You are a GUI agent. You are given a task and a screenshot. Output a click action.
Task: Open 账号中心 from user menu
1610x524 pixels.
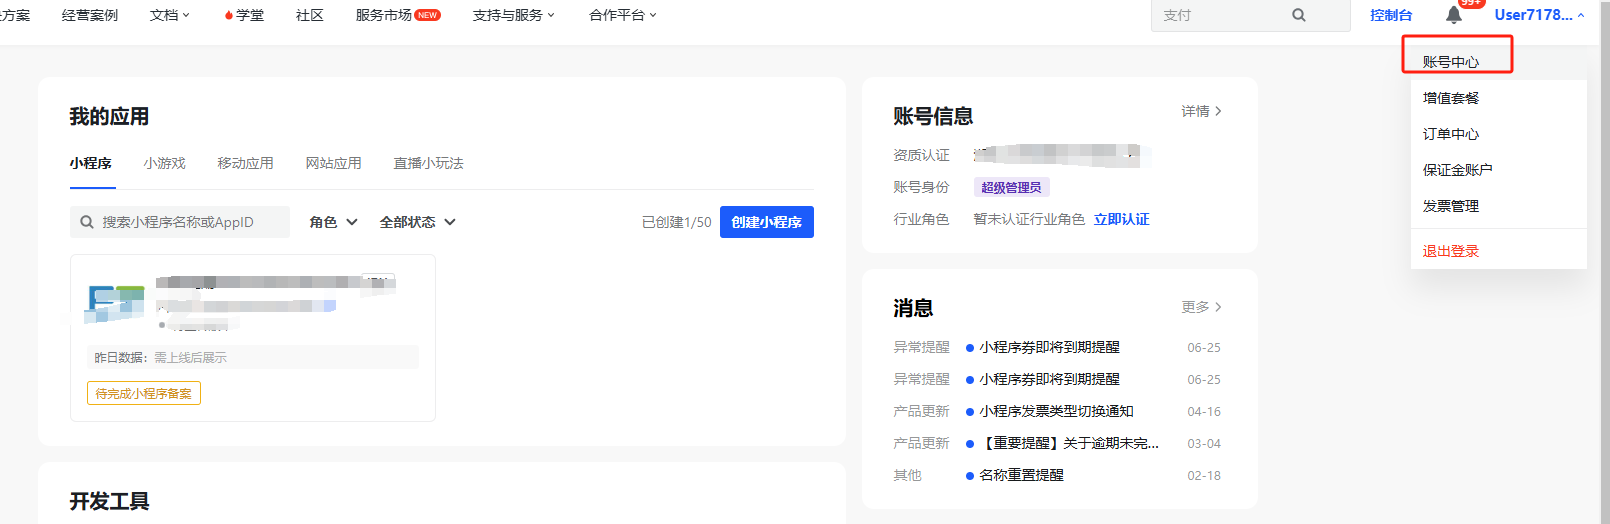coord(1450,62)
